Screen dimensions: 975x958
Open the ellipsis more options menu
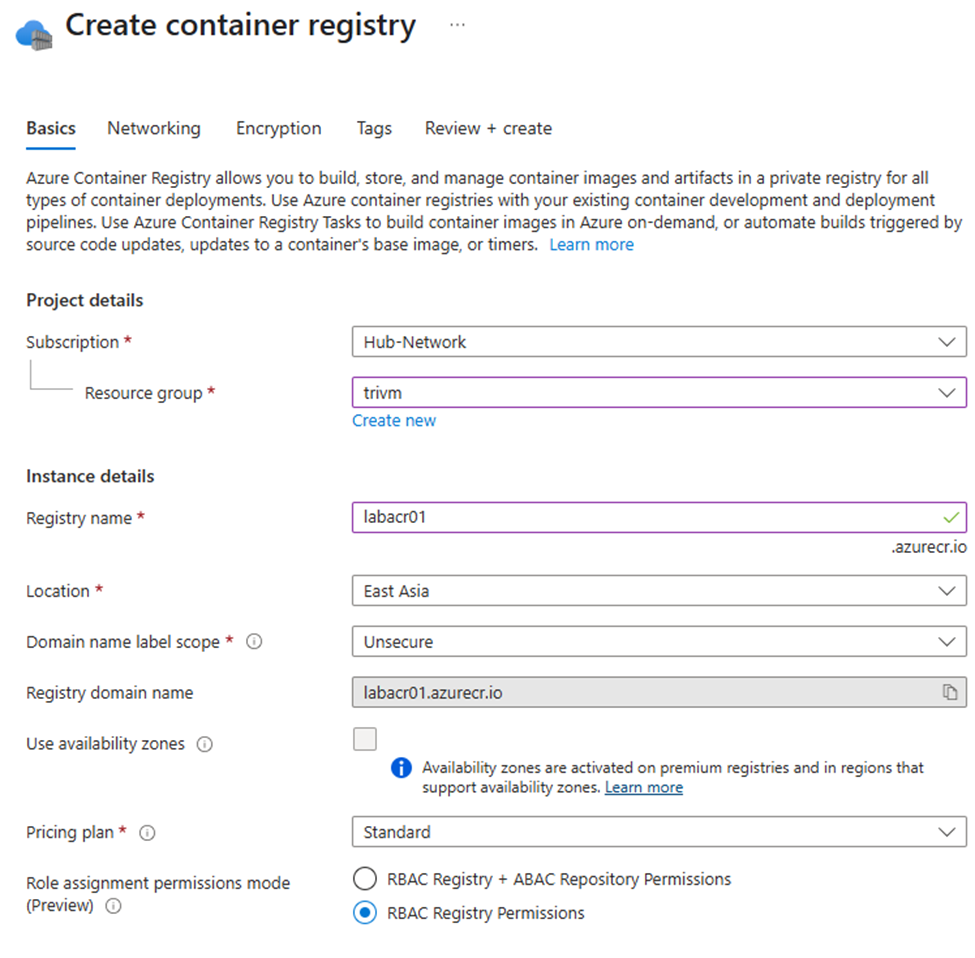pyautogui.click(x=457, y=25)
